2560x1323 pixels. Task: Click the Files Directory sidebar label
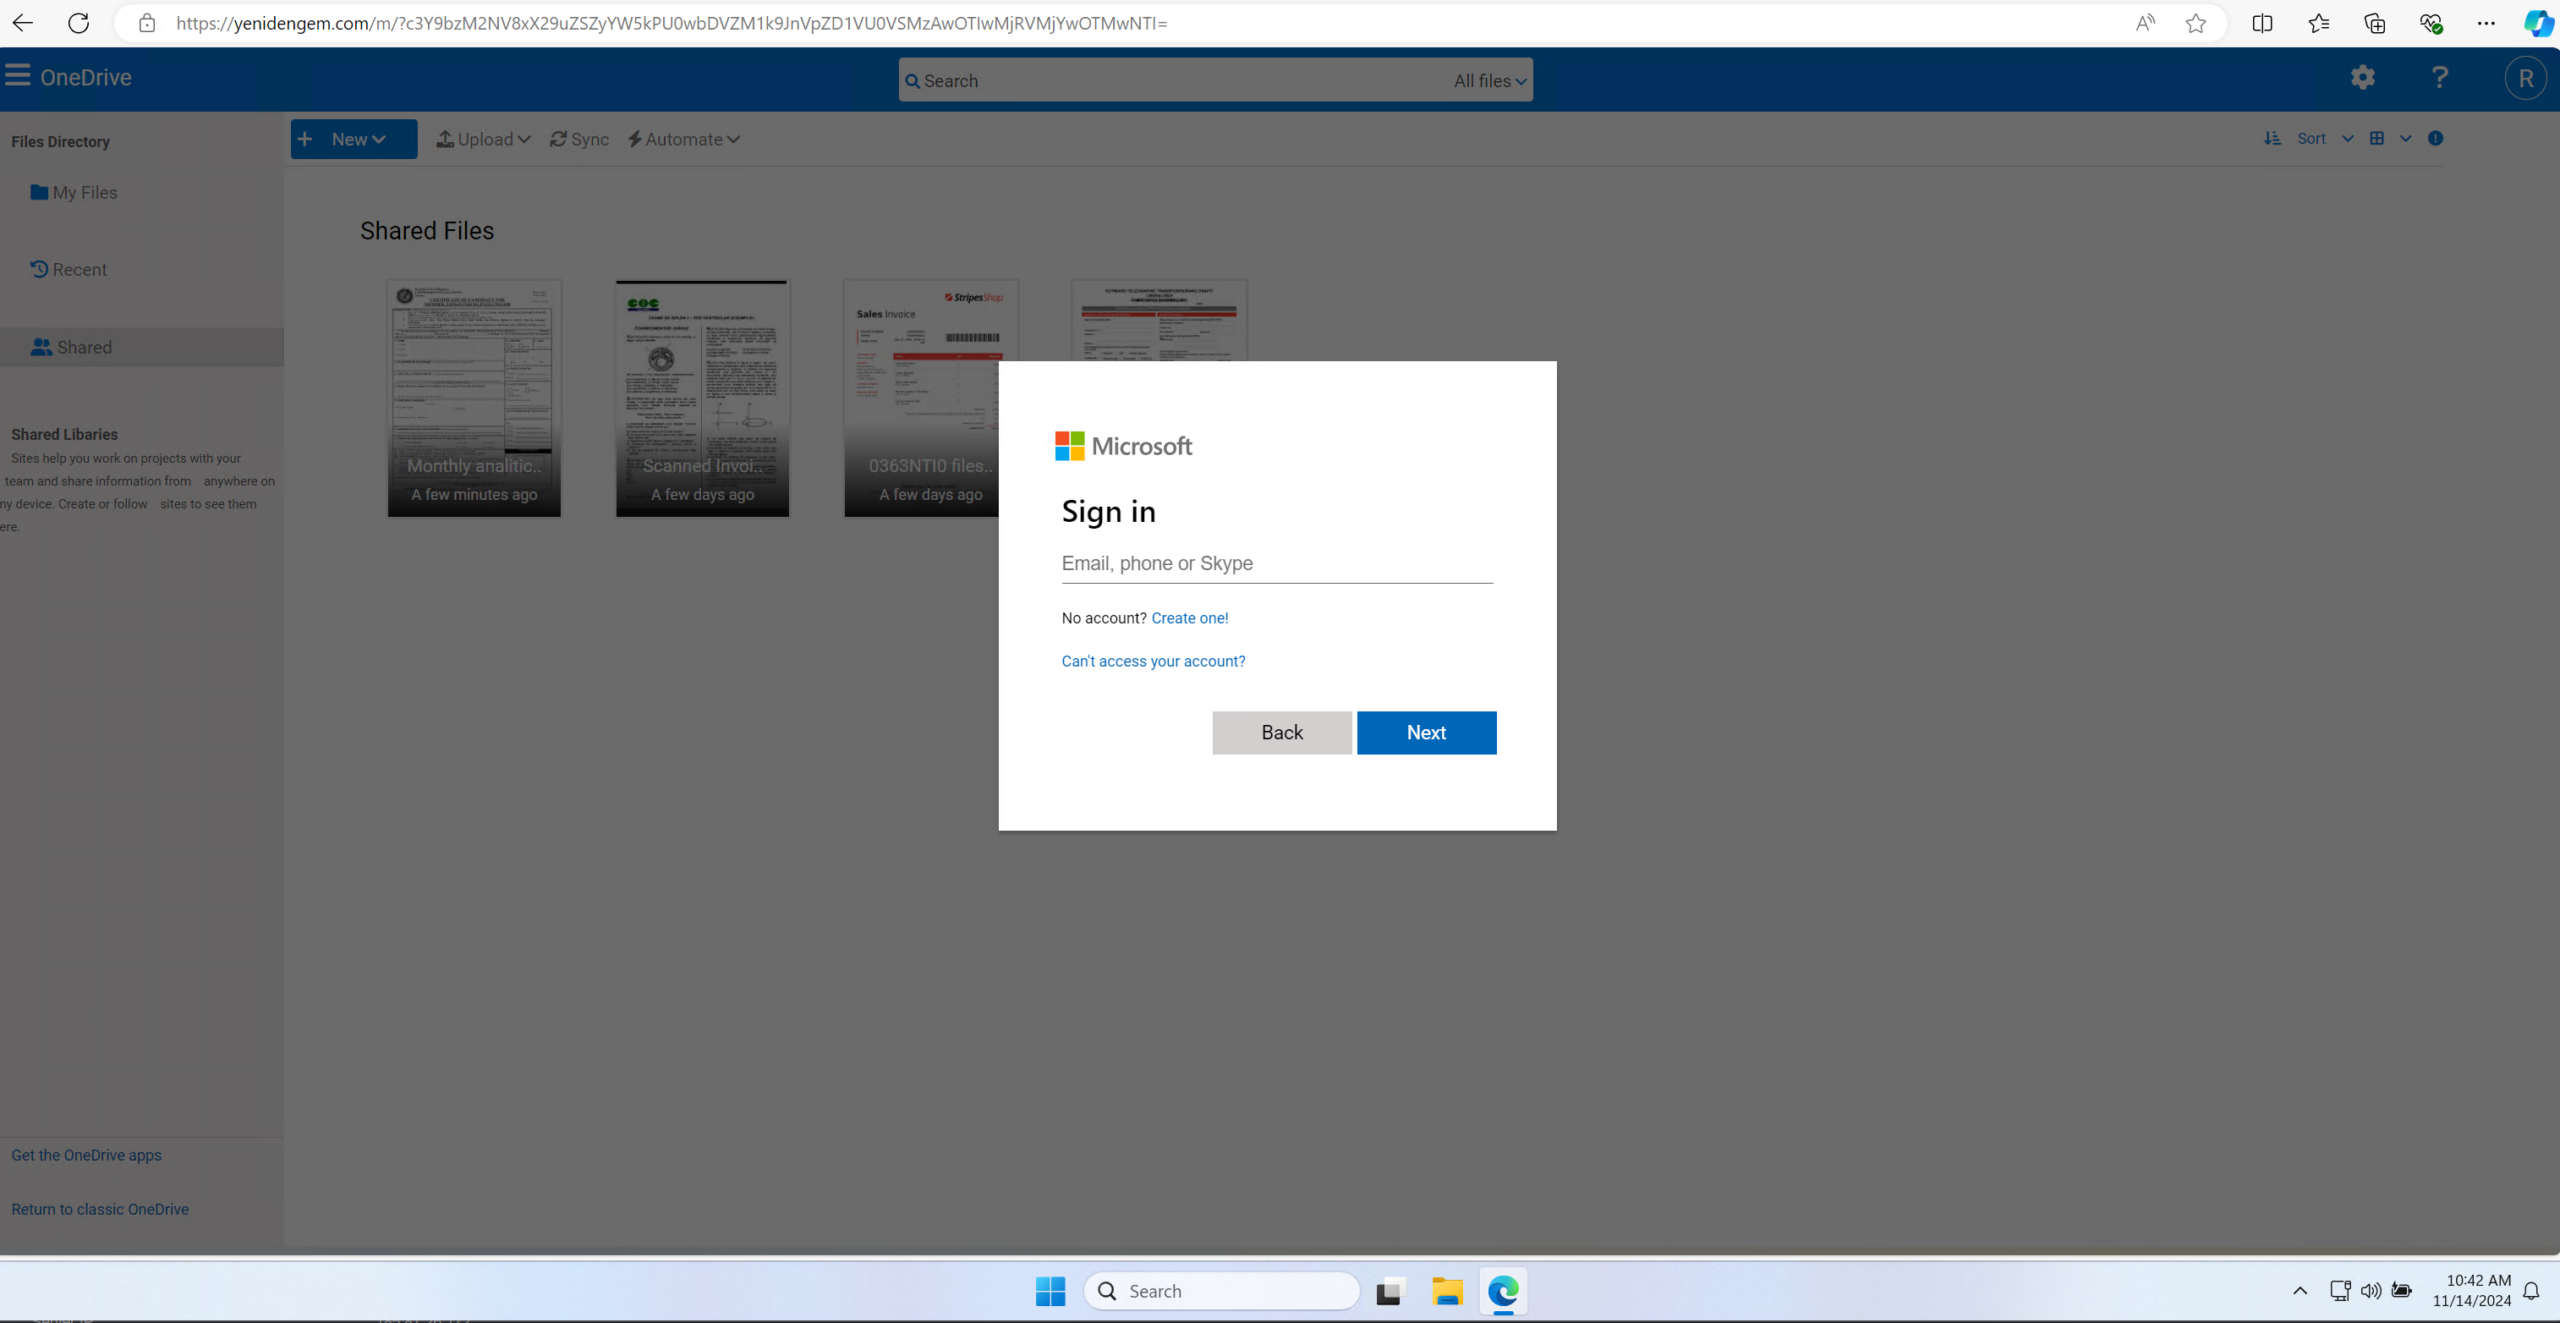pyautogui.click(x=60, y=142)
